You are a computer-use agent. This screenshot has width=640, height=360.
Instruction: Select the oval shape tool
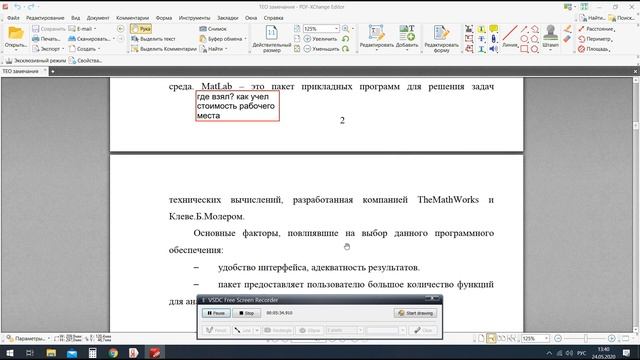[x=524, y=39]
